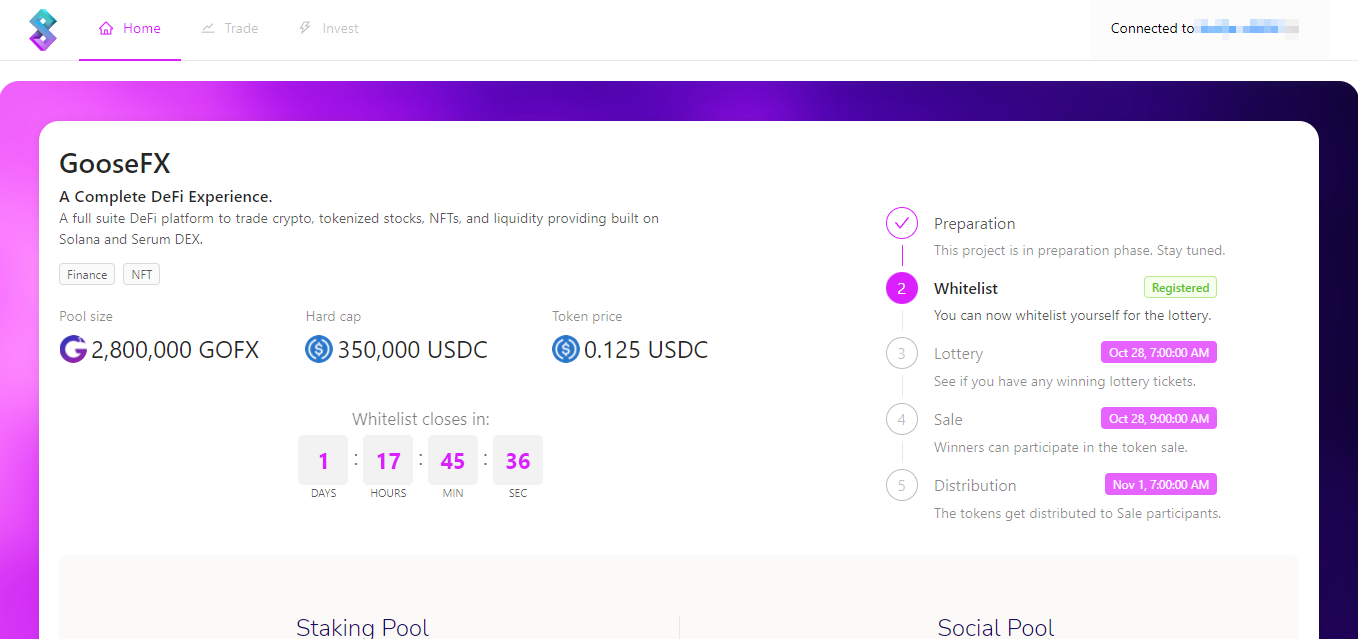Click the '350,000 USDC' hard cap value

[413, 350]
